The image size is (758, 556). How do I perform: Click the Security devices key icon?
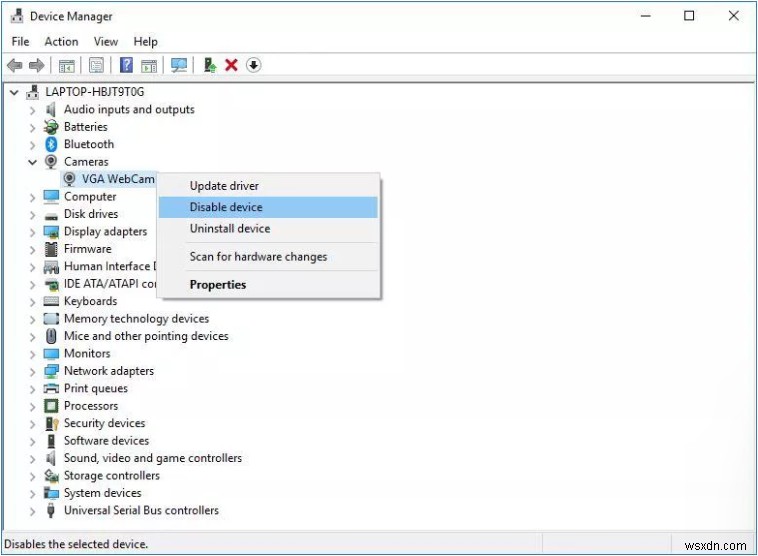[51, 424]
